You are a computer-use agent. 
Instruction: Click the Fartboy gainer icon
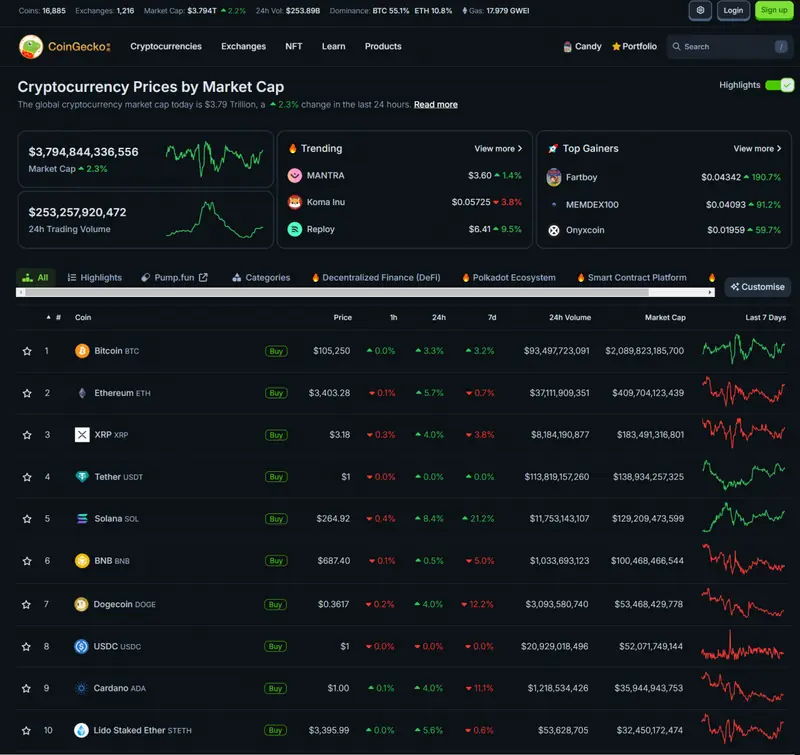554,177
